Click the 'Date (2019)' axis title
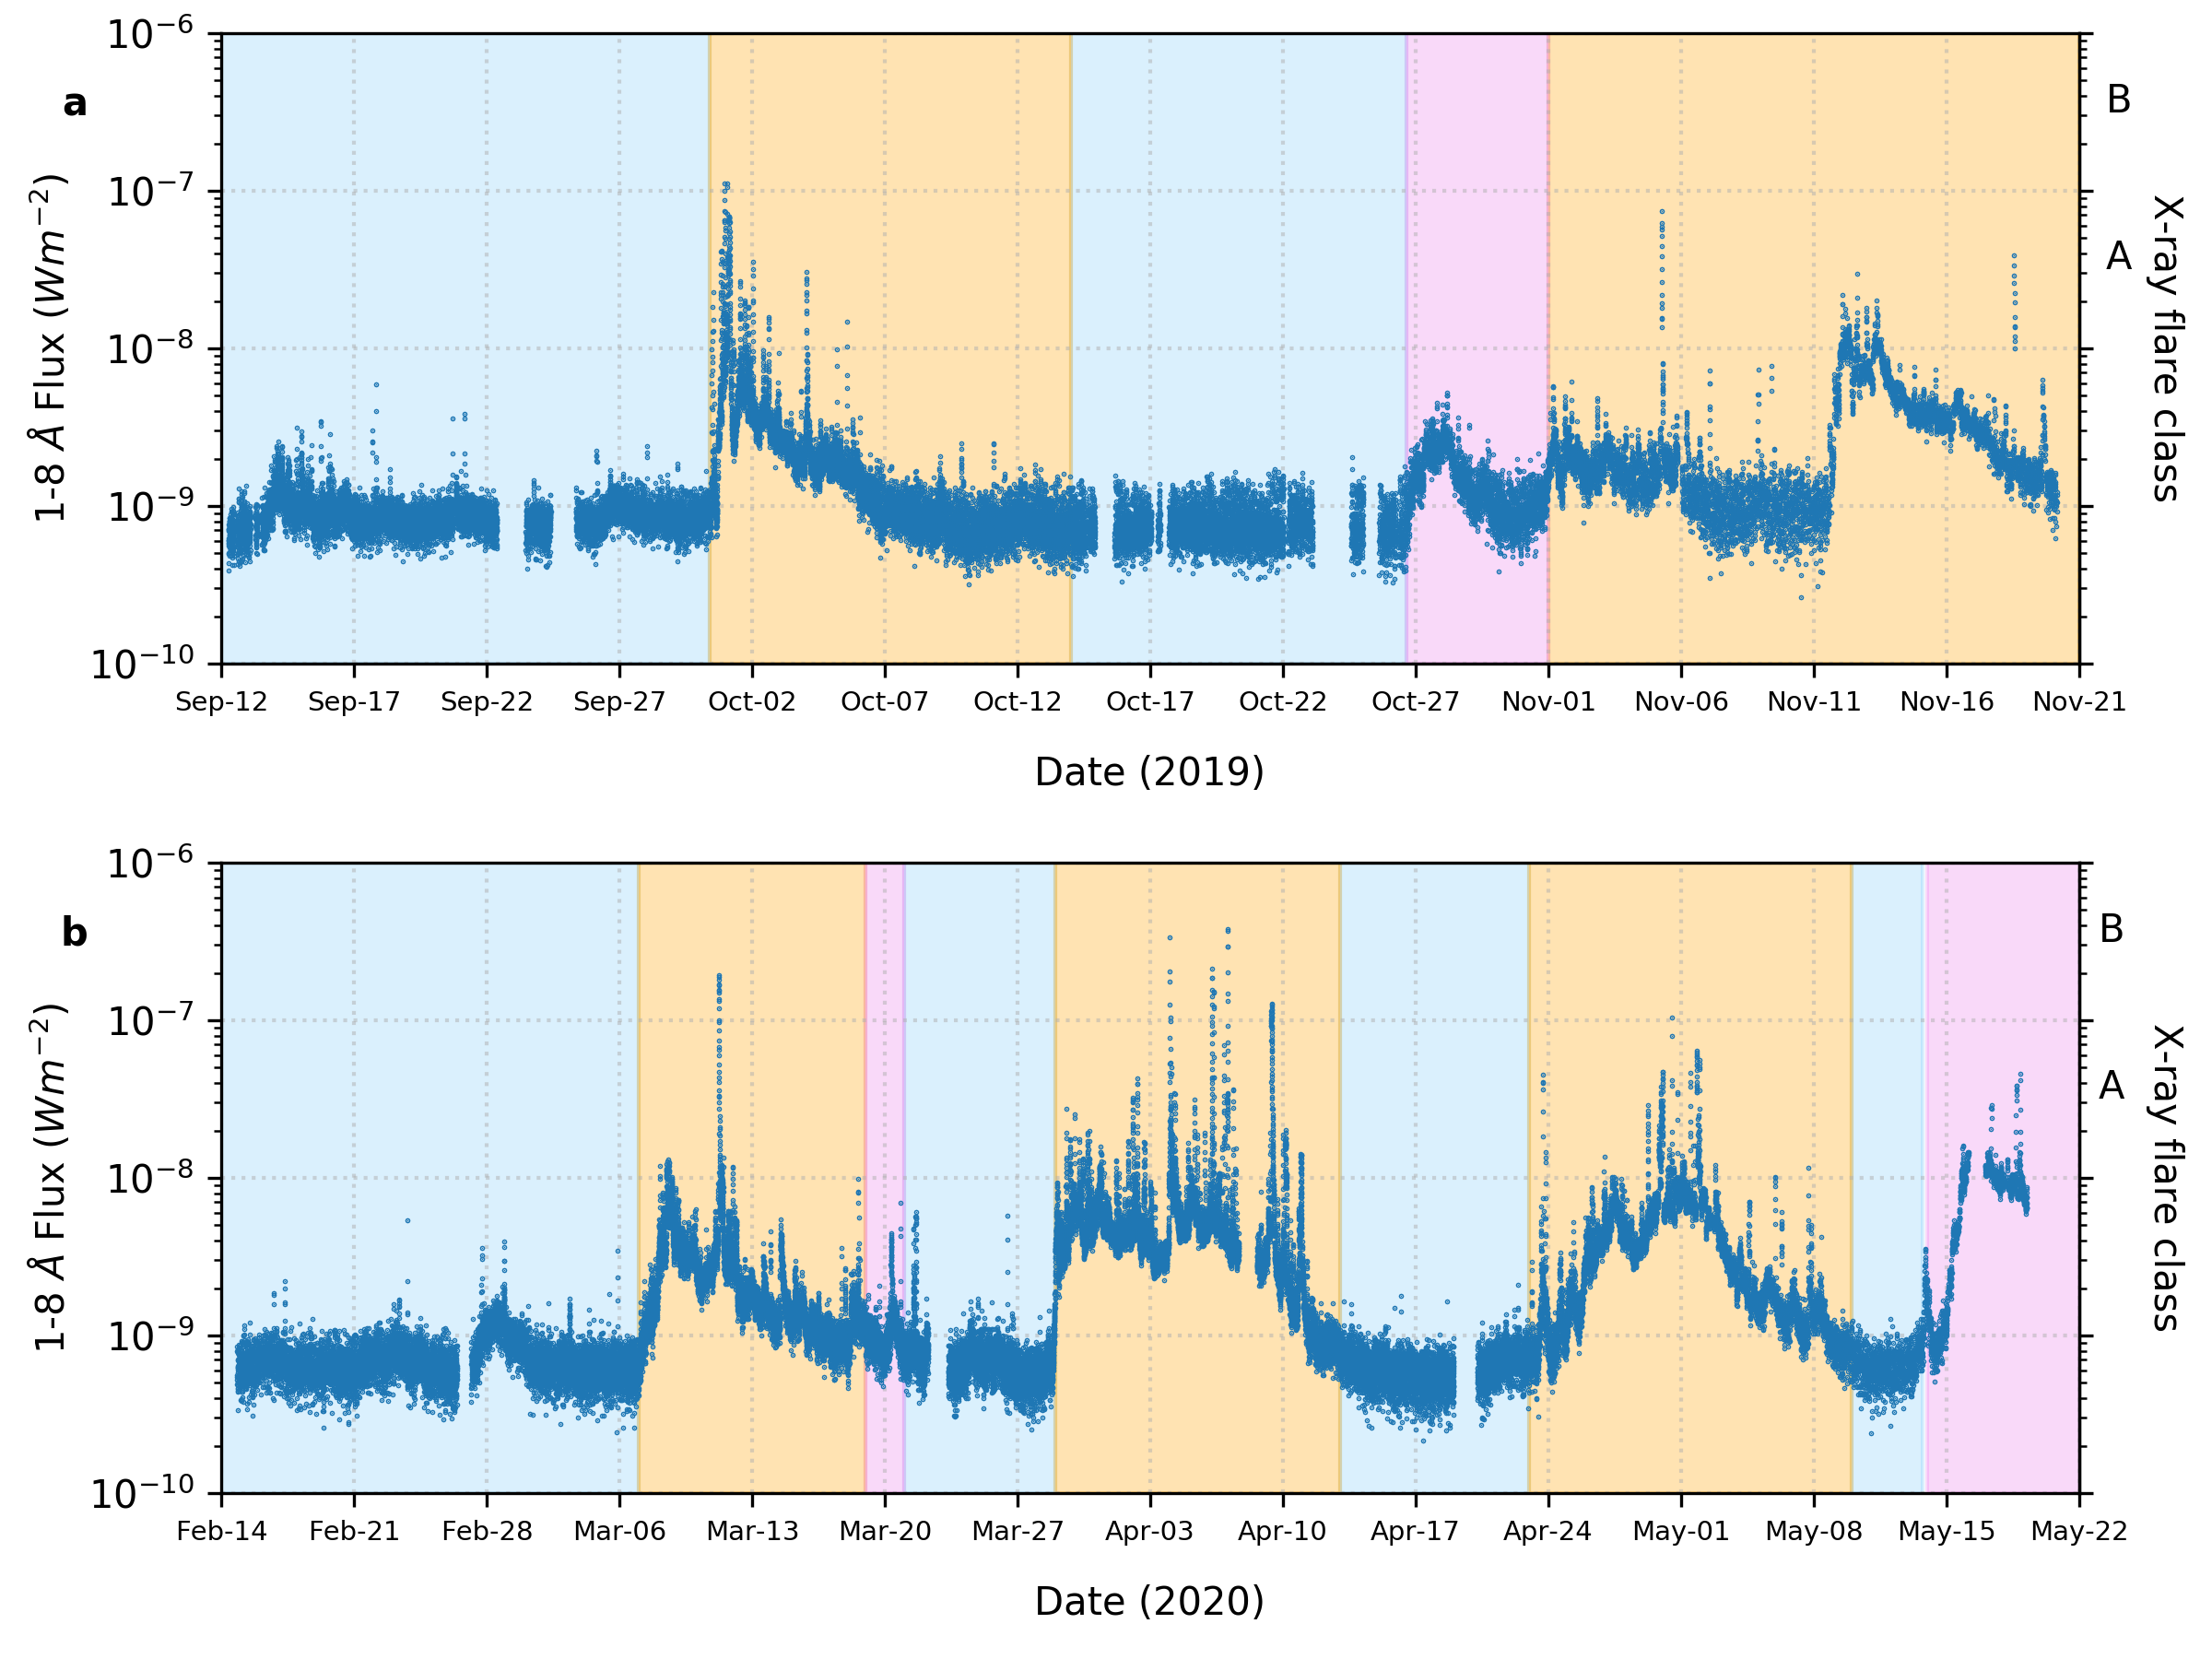The height and width of the screenshot is (1659, 2212). [1149, 772]
